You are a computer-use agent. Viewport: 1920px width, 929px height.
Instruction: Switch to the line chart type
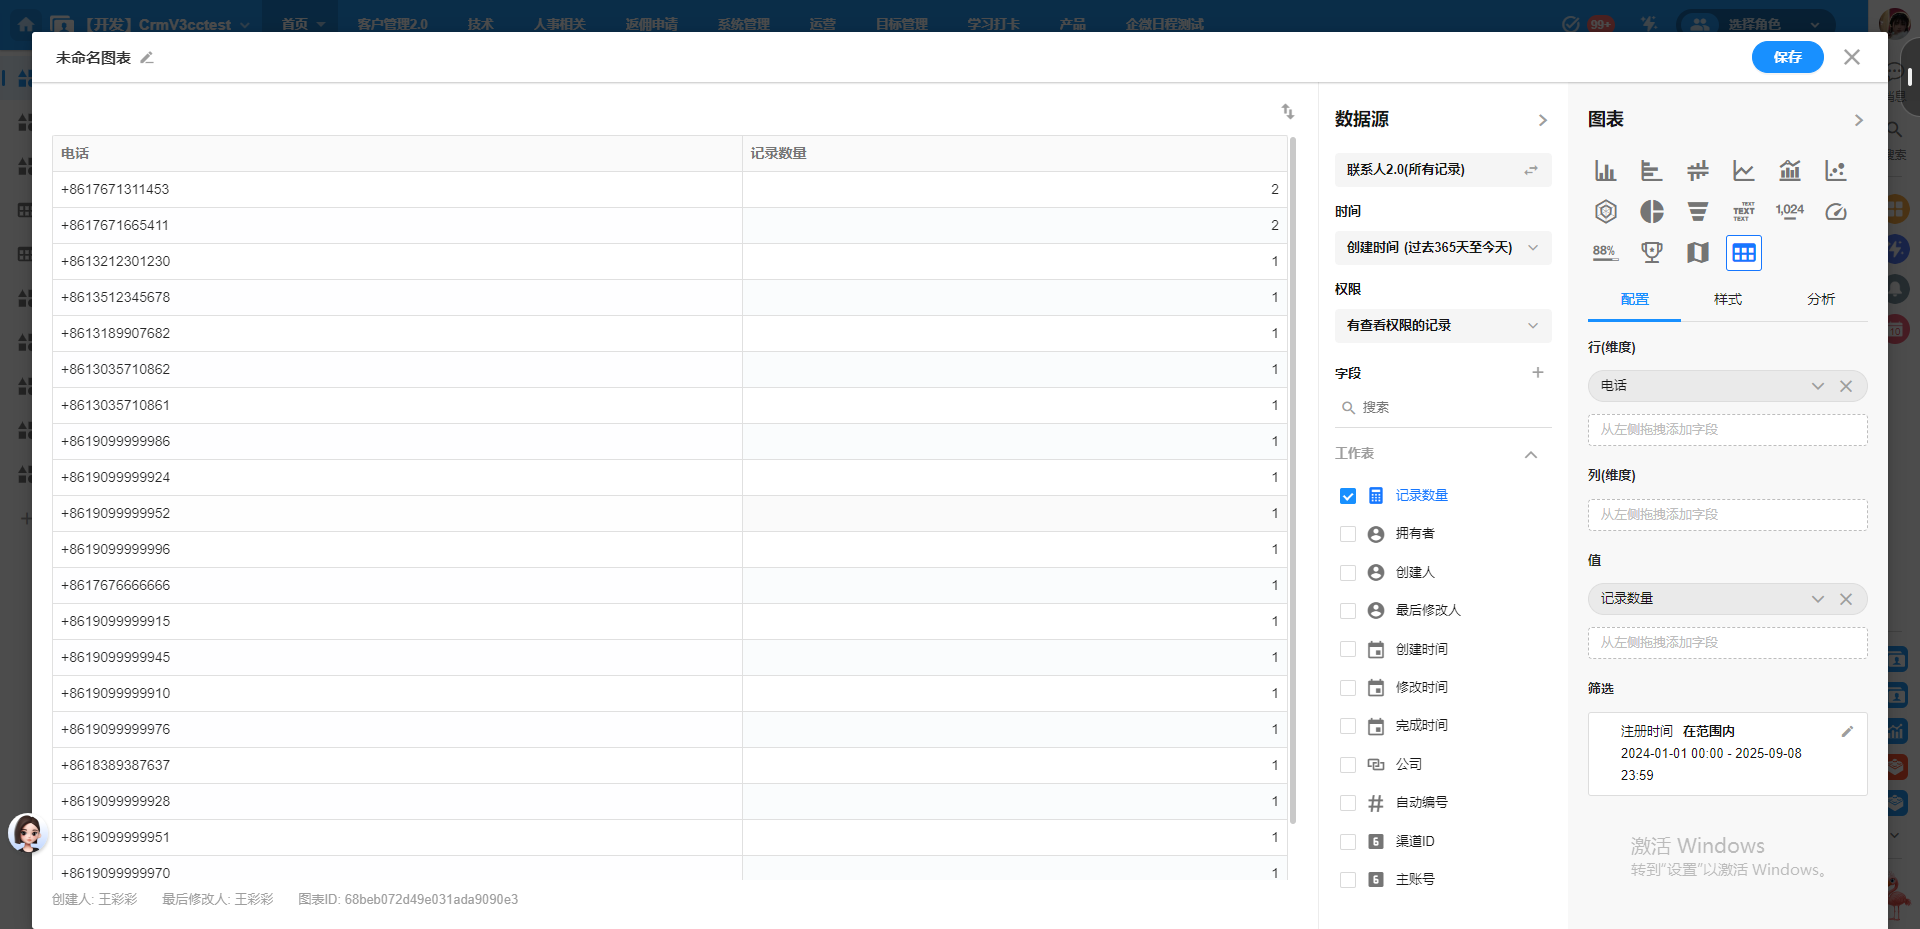pyautogui.click(x=1743, y=170)
